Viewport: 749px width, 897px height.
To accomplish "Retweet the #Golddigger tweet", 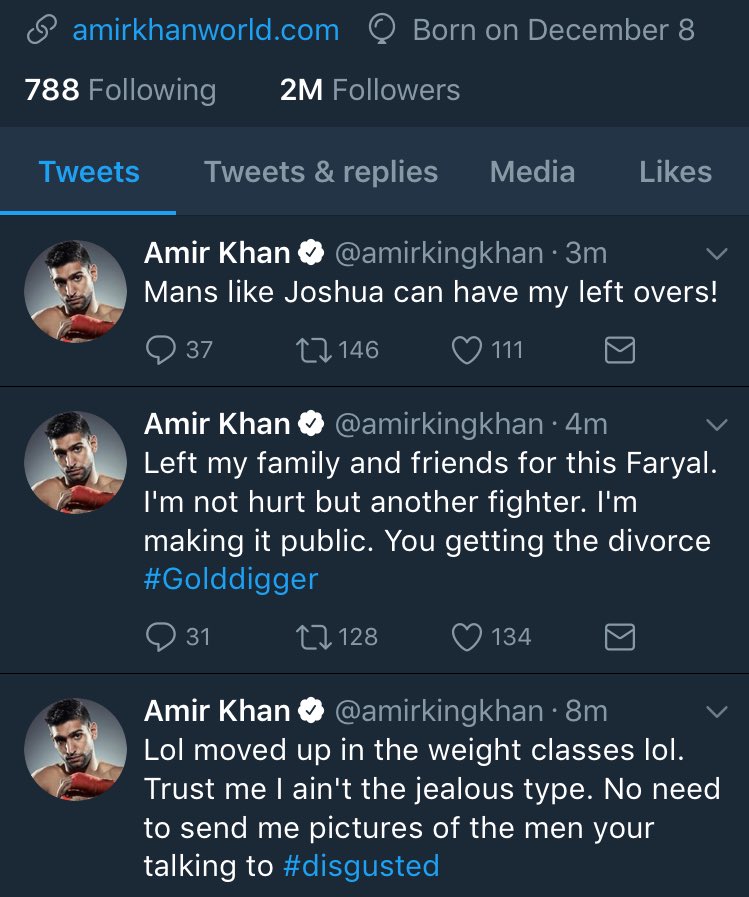I will pos(312,637).
